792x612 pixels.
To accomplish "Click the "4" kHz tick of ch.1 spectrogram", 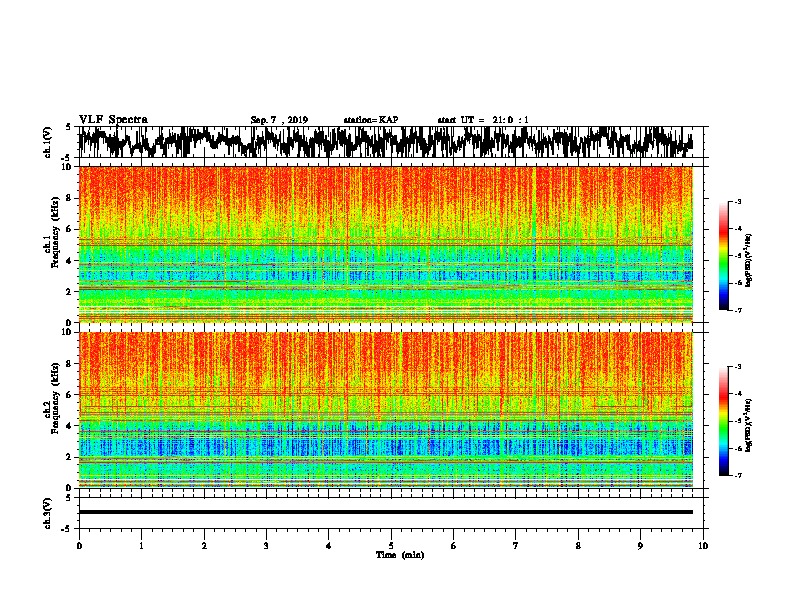I will tap(70, 261).
